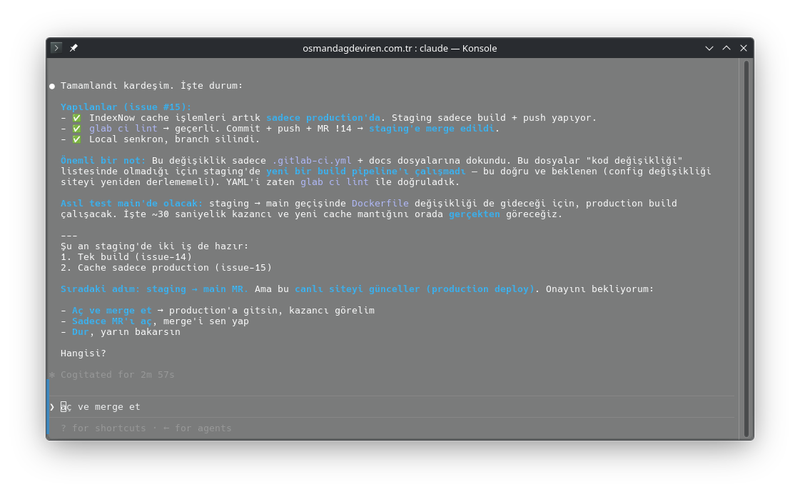Click 'canlı siteyi günceller (production deploy)' text
This screenshot has width=800, height=495.
tap(414, 289)
